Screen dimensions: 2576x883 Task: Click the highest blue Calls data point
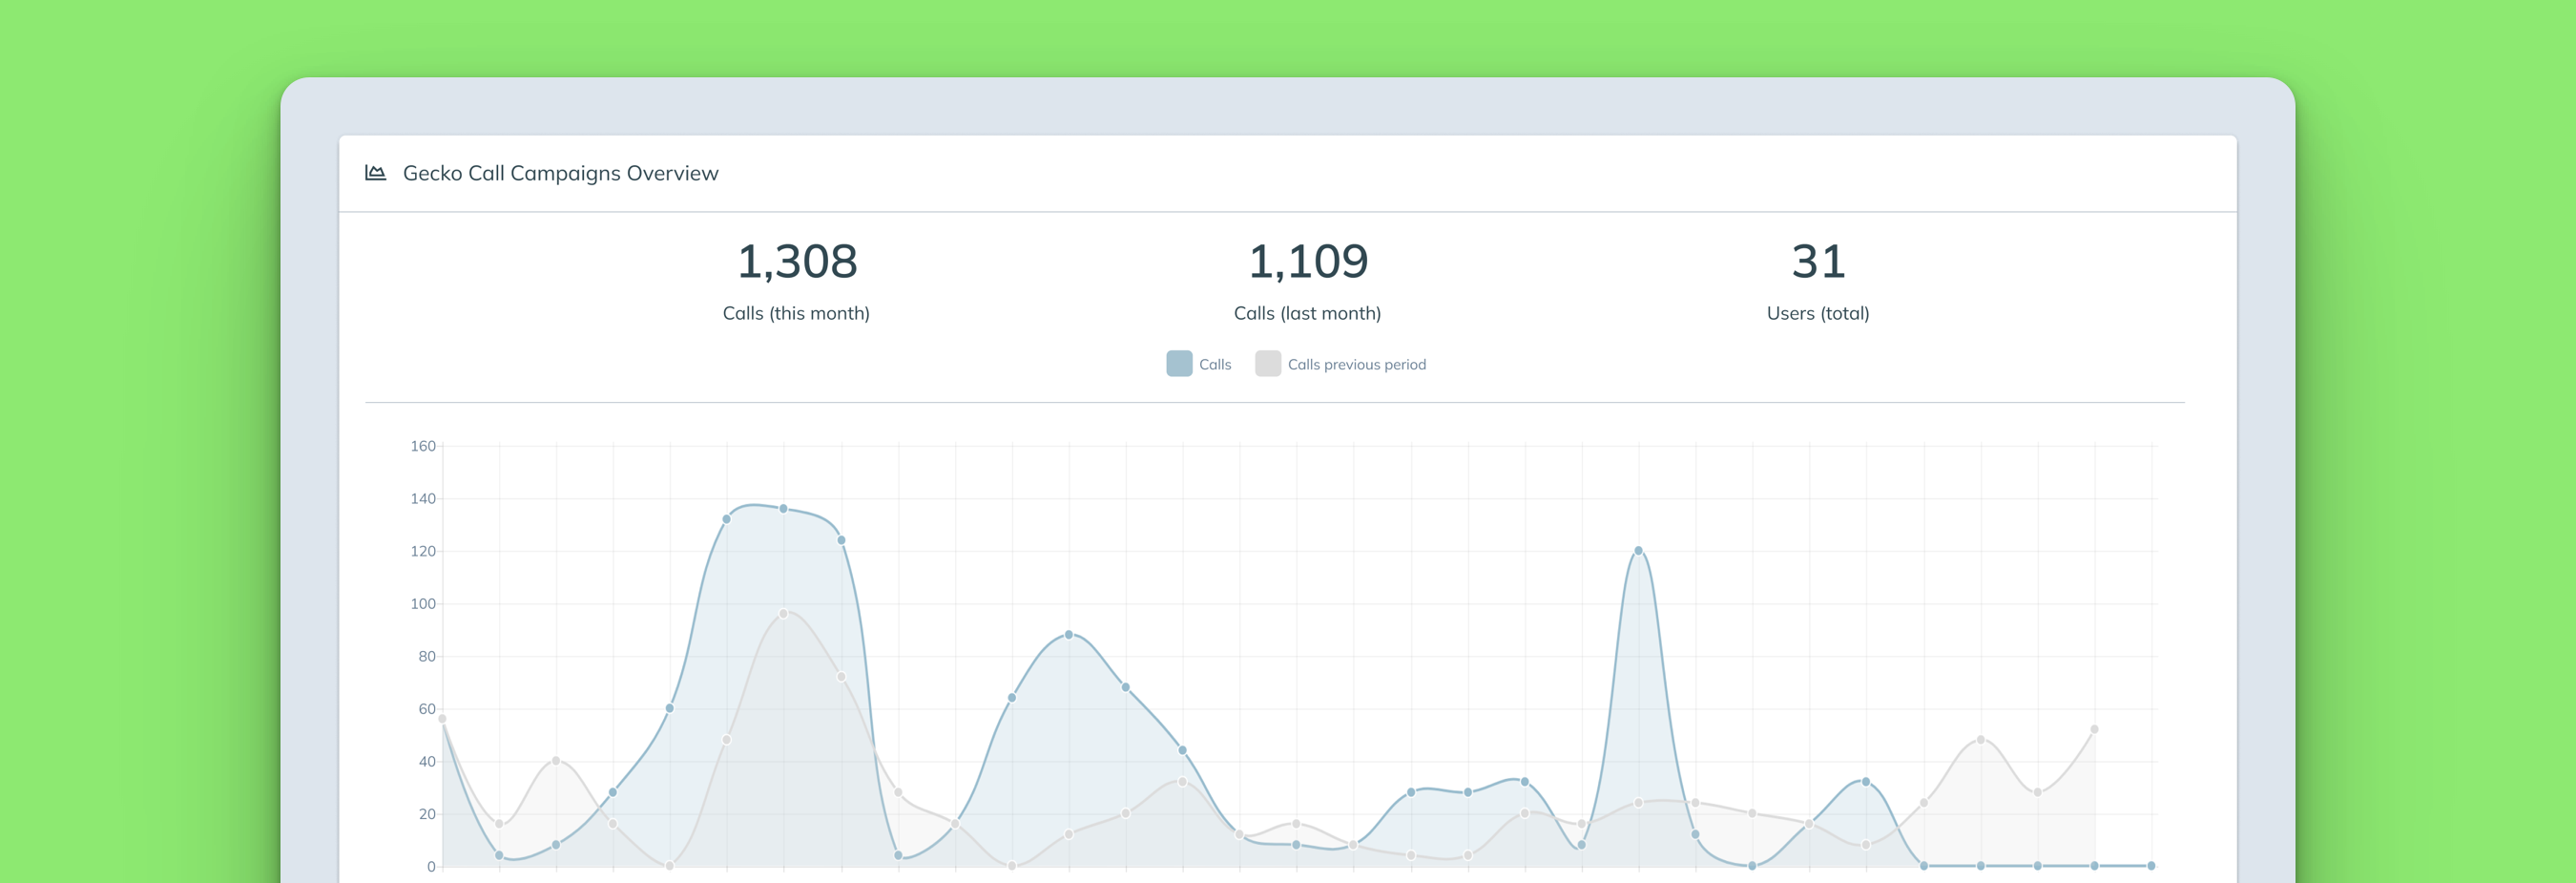click(783, 509)
